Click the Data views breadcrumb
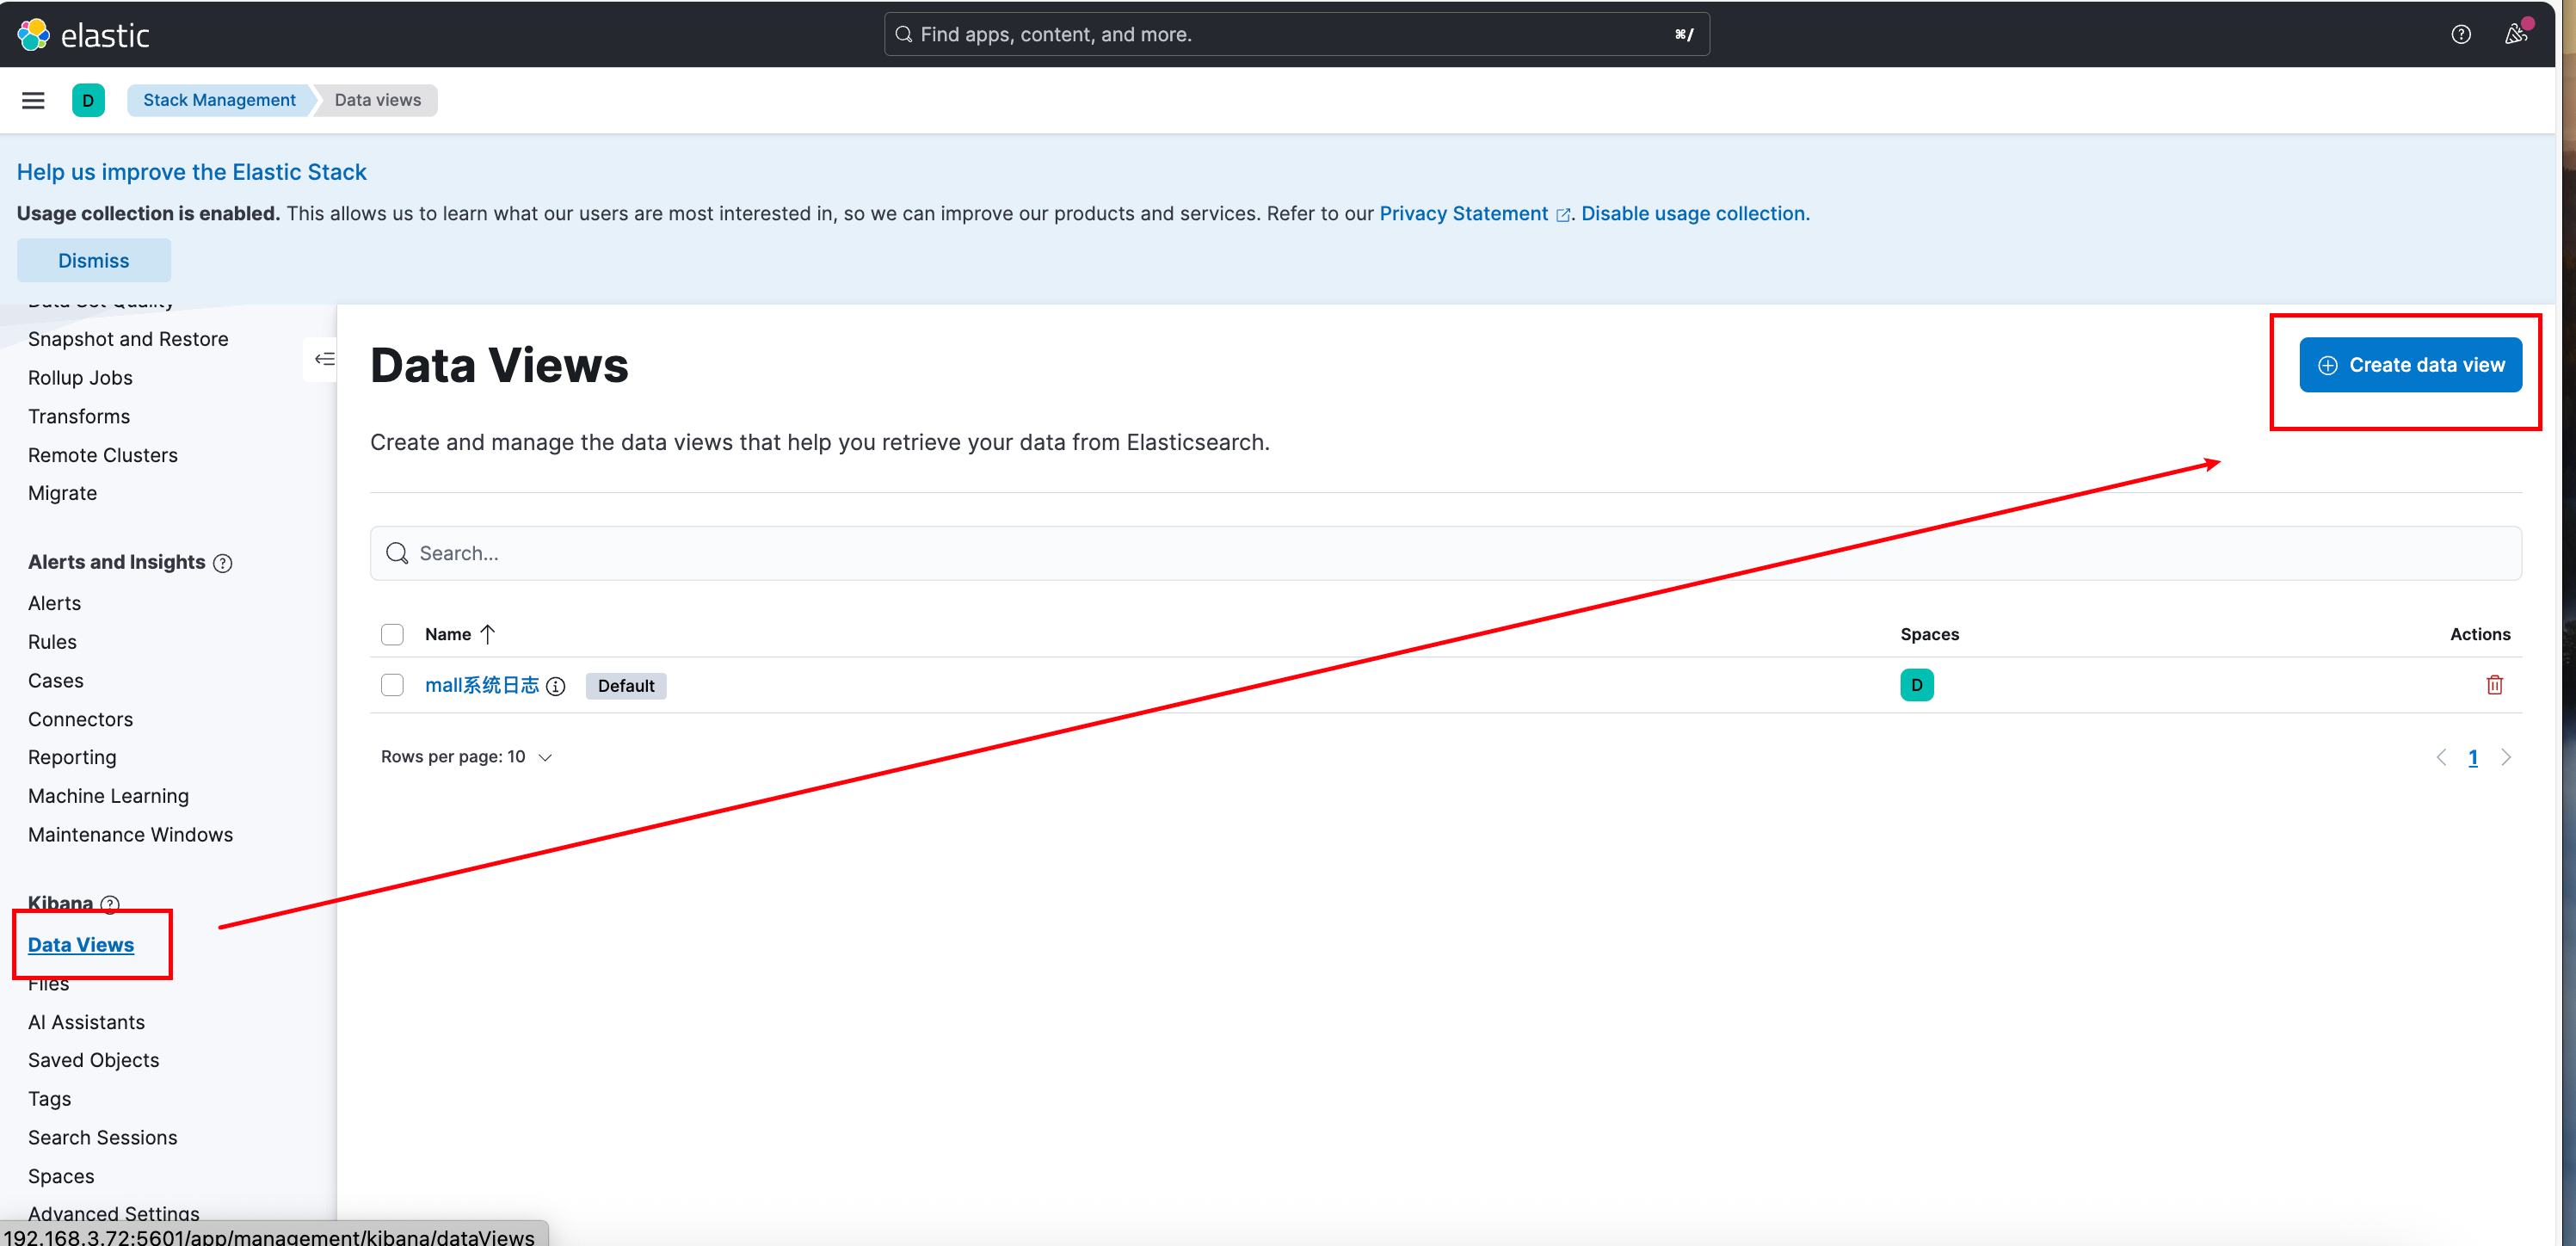The image size is (2576, 1246). coord(377,100)
